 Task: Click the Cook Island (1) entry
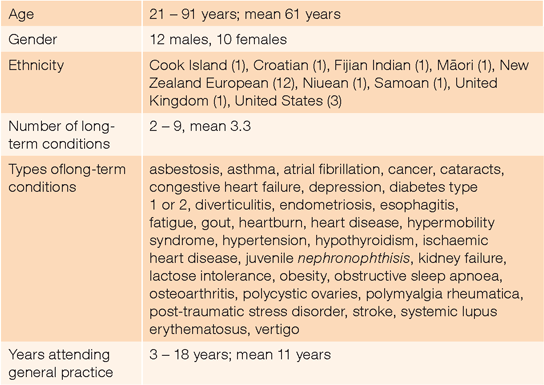(x=197, y=65)
